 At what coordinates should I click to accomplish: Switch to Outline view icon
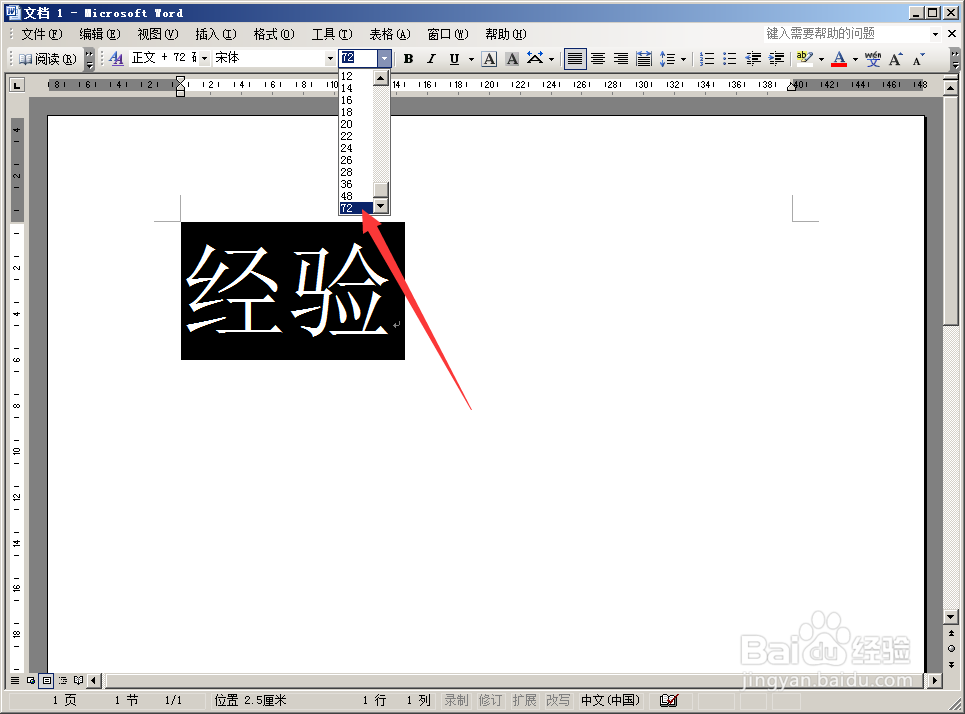tap(63, 680)
